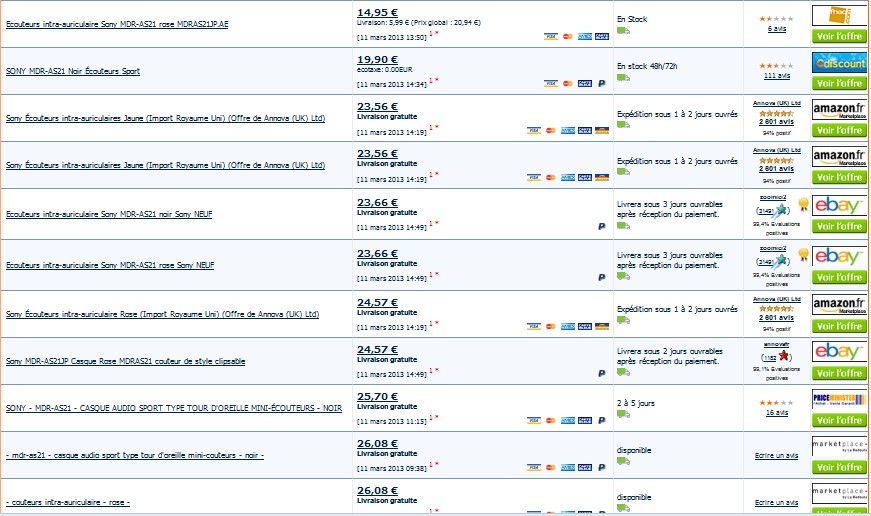Open '- couteurs intra-auriculaire - rose -' link
The width and height of the screenshot is (871, 516).
coord(68,502)
